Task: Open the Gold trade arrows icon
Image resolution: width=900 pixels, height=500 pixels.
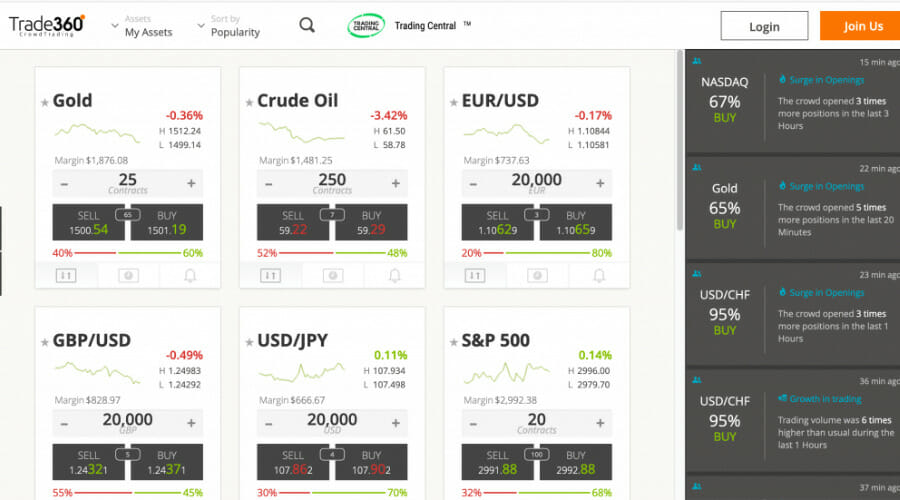Action: coord(66,276)
